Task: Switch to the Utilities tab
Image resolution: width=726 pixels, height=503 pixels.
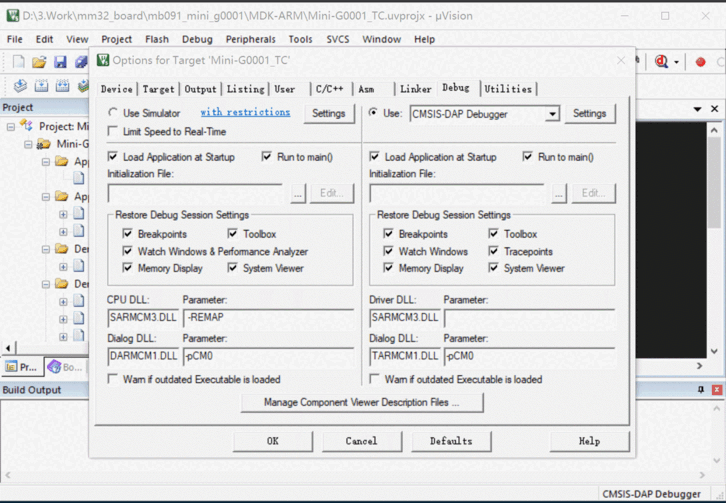Action: point(508,89)
